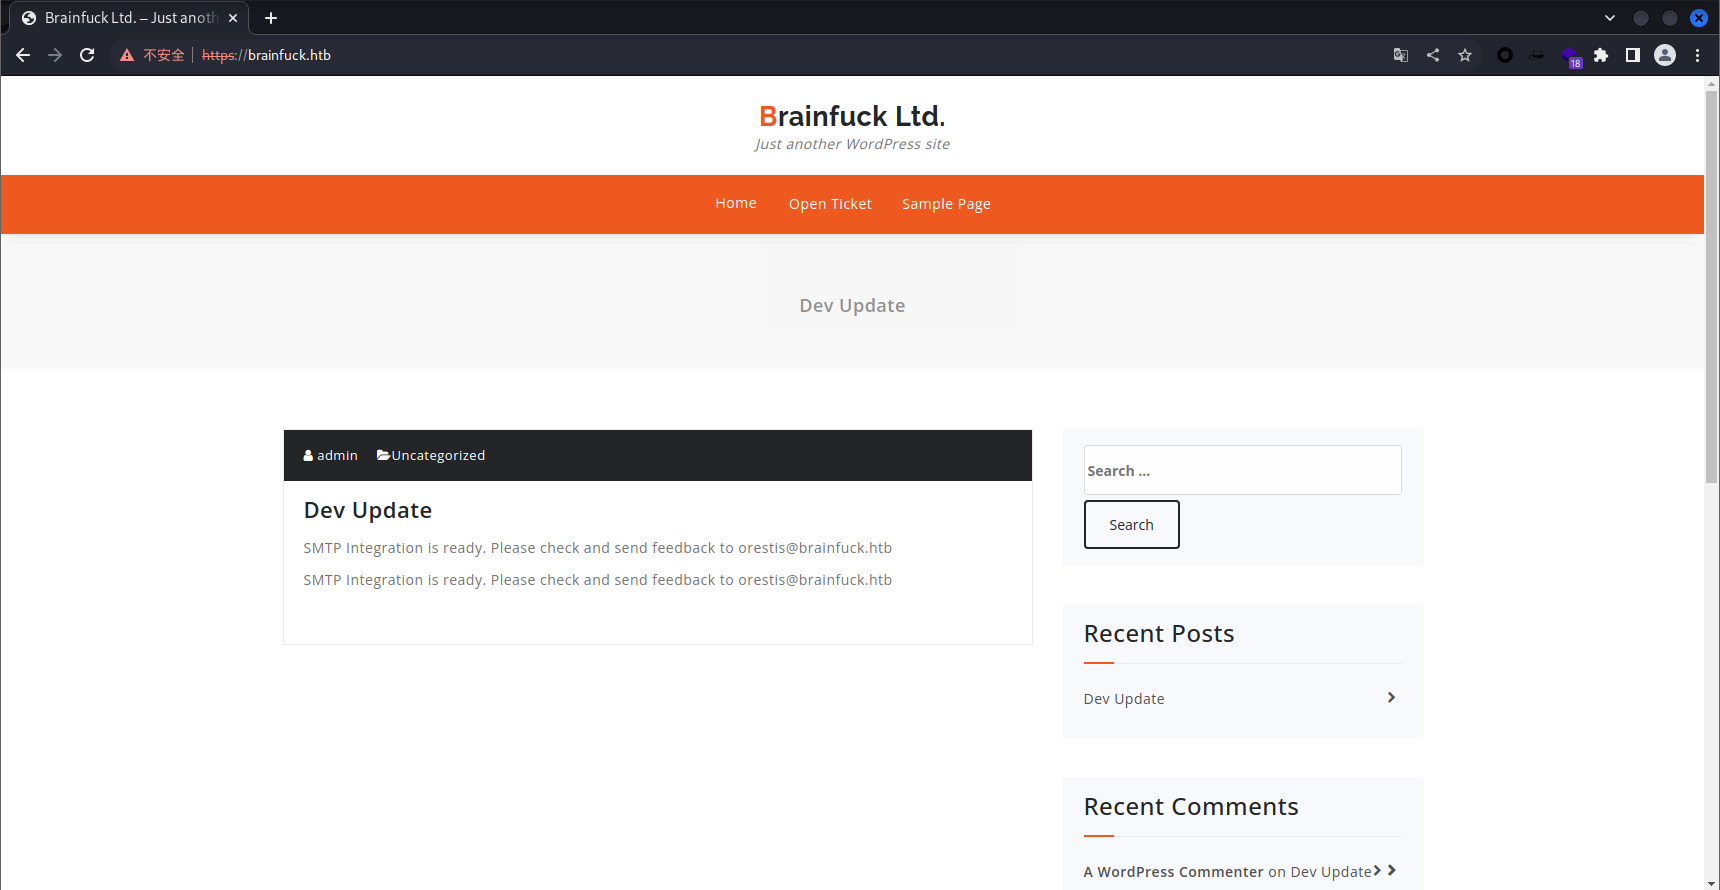Open Dev Update link in Recent Comments
Screen dimensions: 1720x890
point(1331,872)
